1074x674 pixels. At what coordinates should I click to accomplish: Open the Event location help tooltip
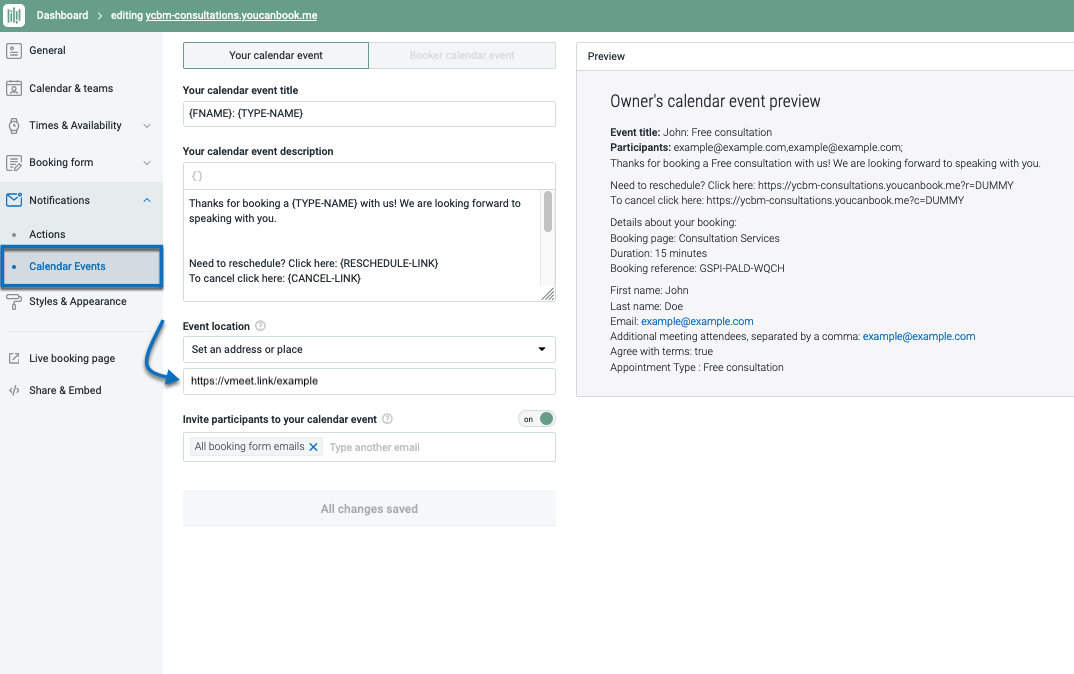coord(262,325)
